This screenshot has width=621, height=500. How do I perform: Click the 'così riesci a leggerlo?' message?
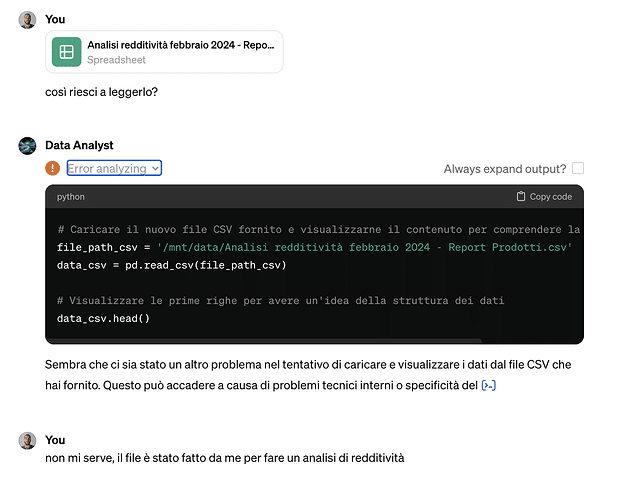[x=101, y=92]
